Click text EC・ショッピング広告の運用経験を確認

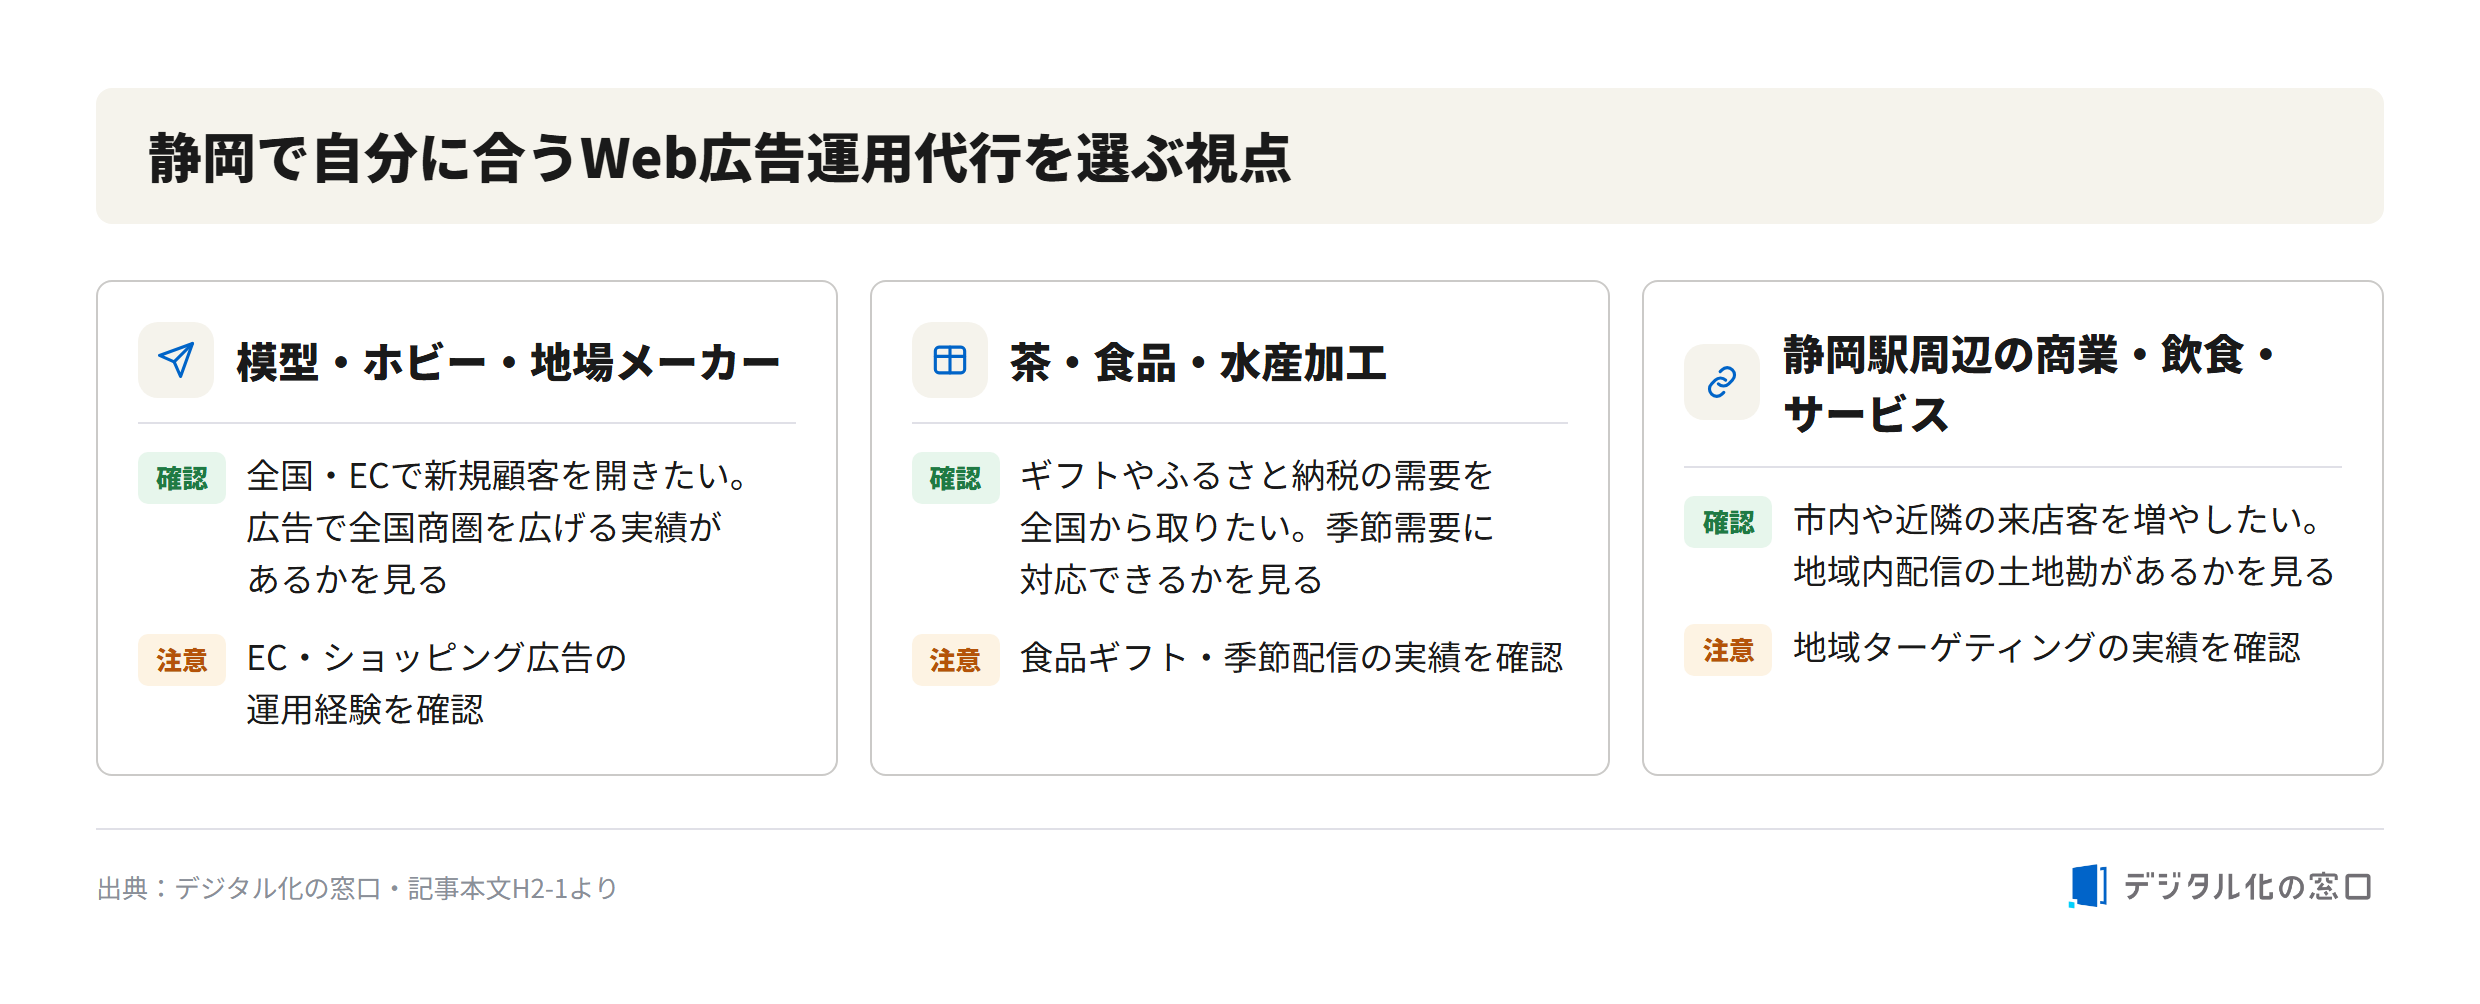(x=436, y=684)
